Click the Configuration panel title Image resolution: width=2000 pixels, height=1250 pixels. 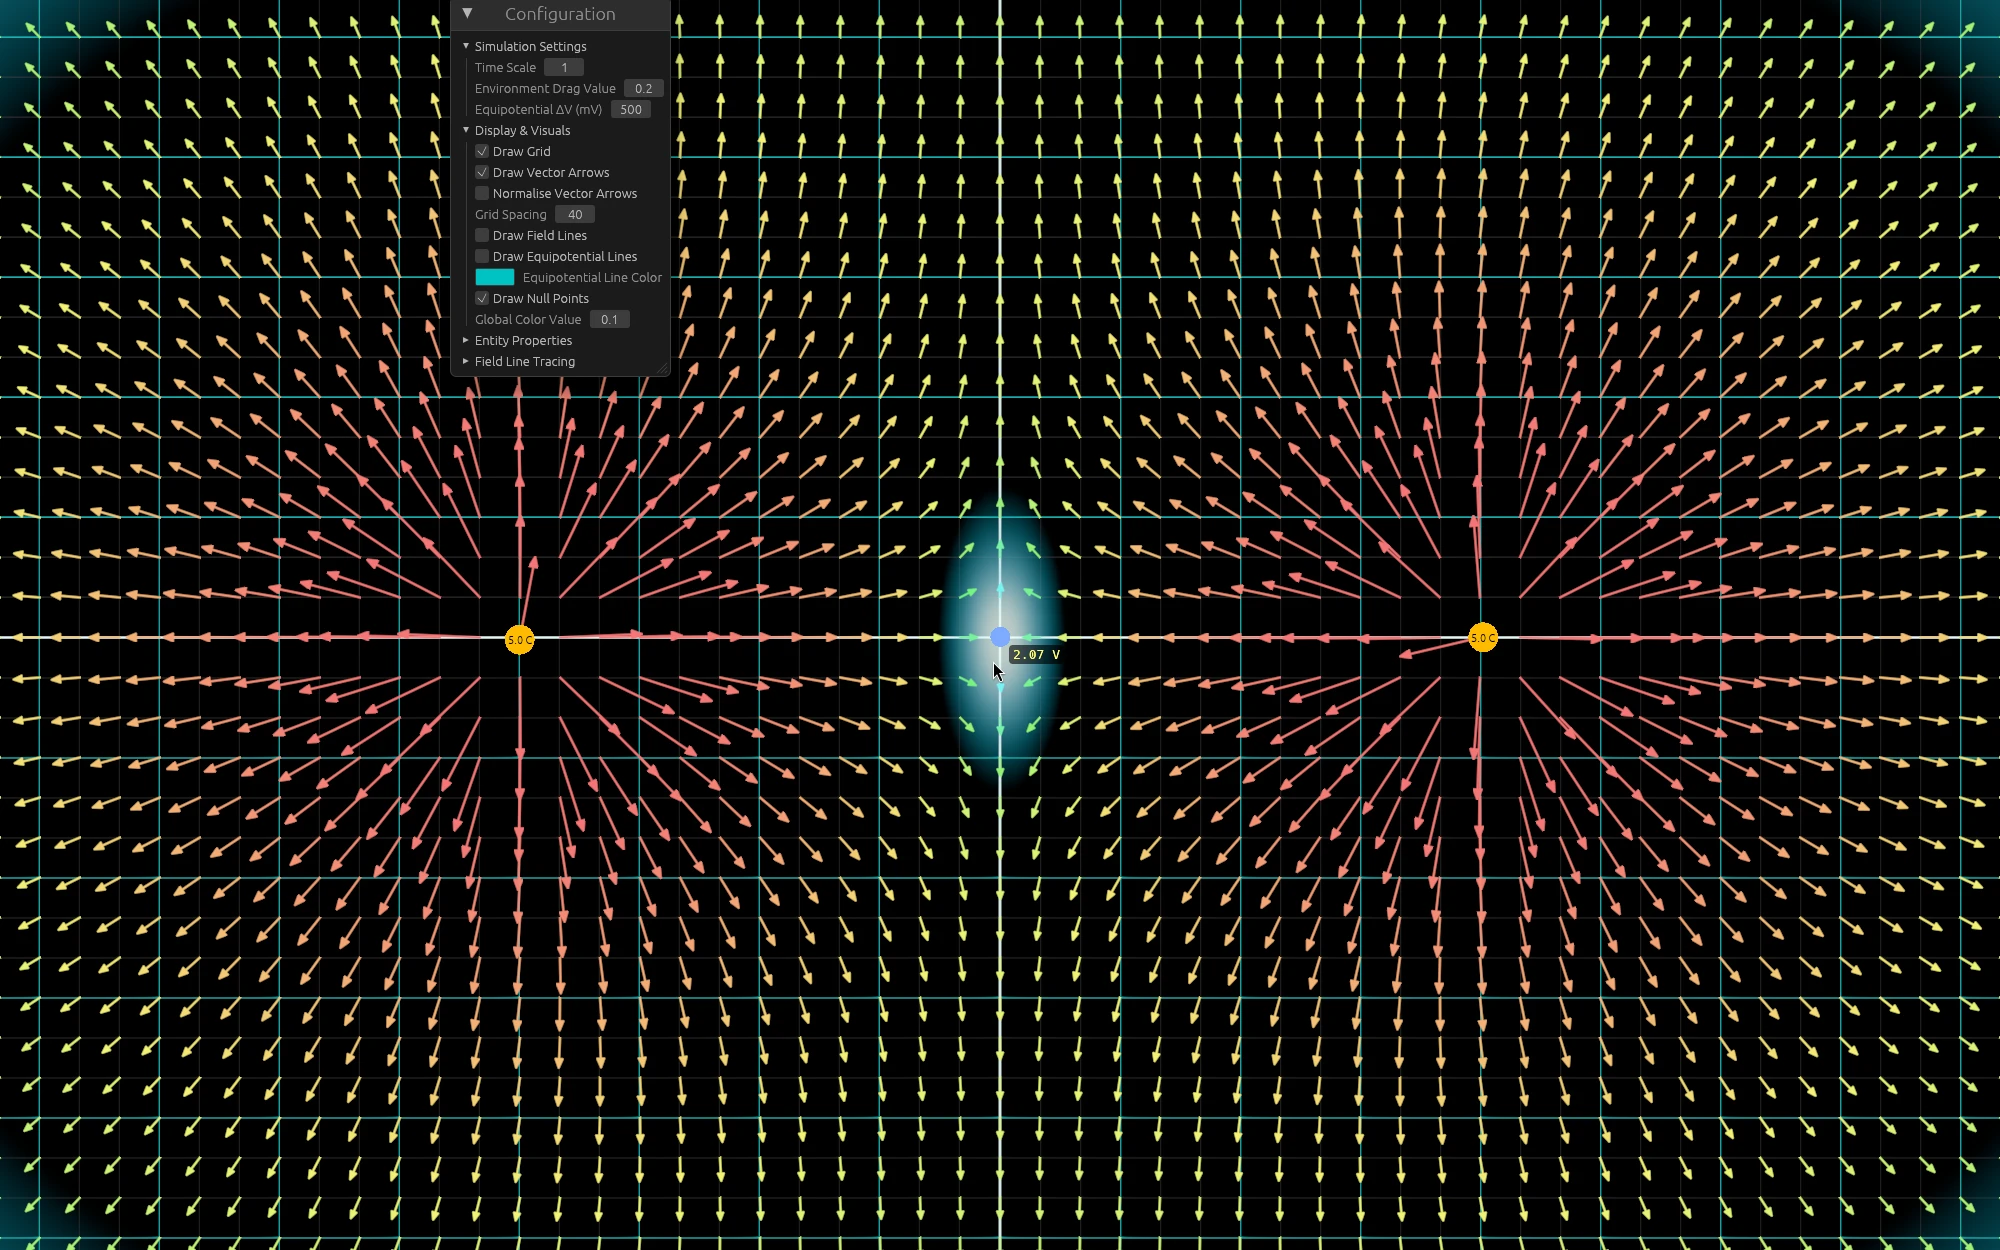pos(560,14)
